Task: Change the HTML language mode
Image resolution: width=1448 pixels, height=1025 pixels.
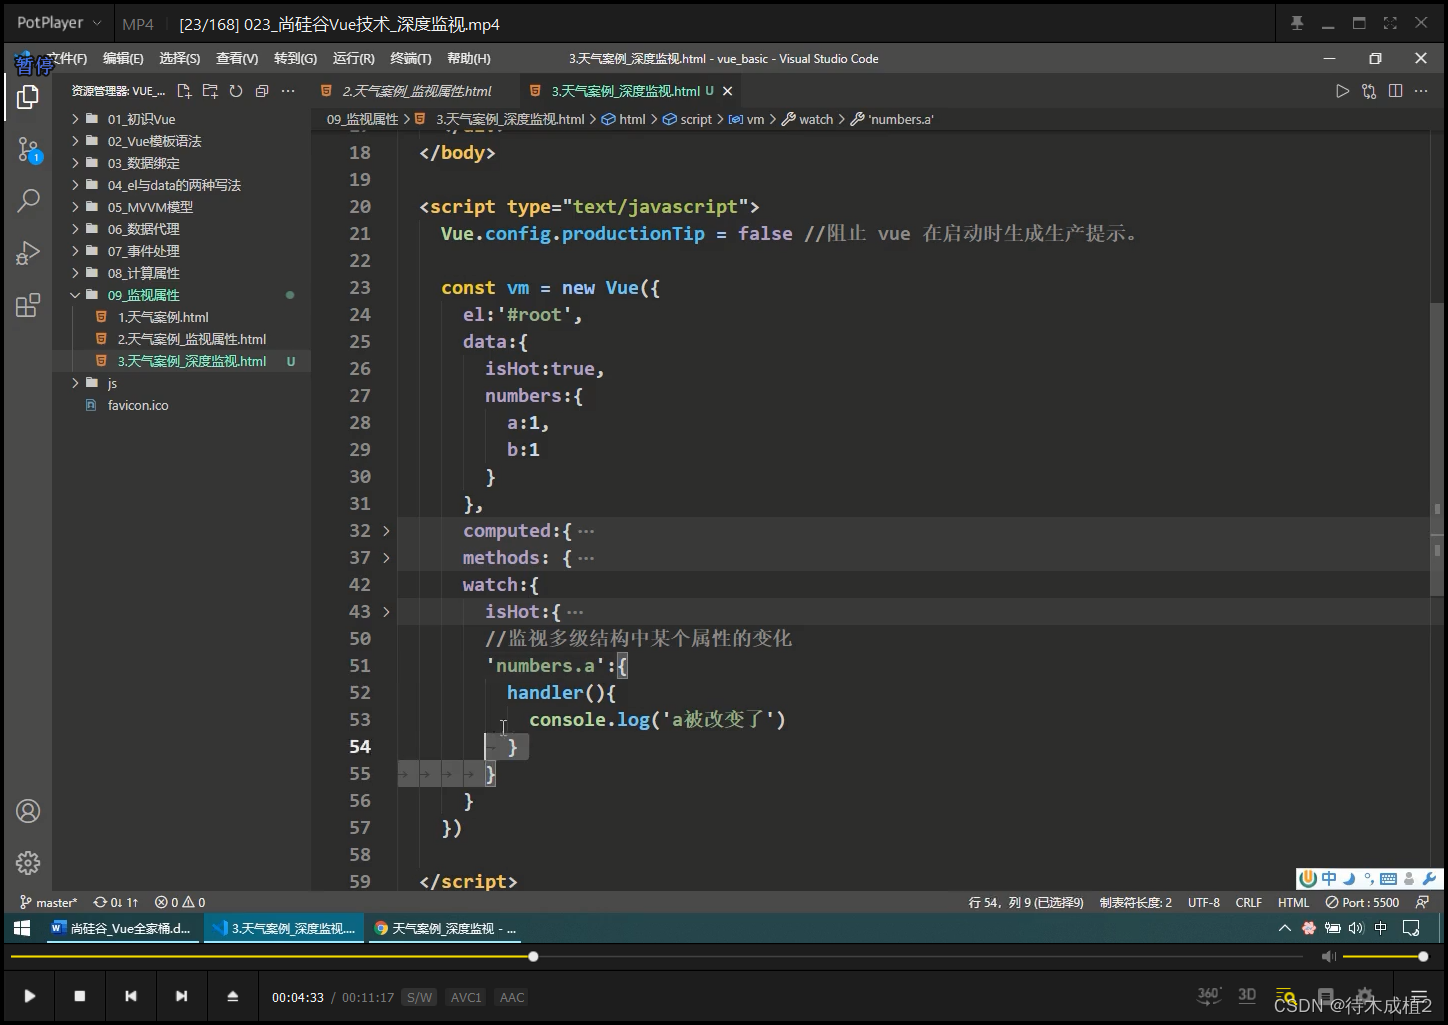Action: (x=1293, y=902)
